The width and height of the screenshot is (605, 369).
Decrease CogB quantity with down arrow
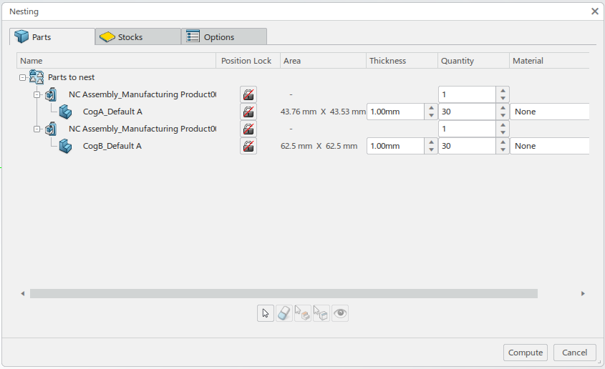(503, 150)
